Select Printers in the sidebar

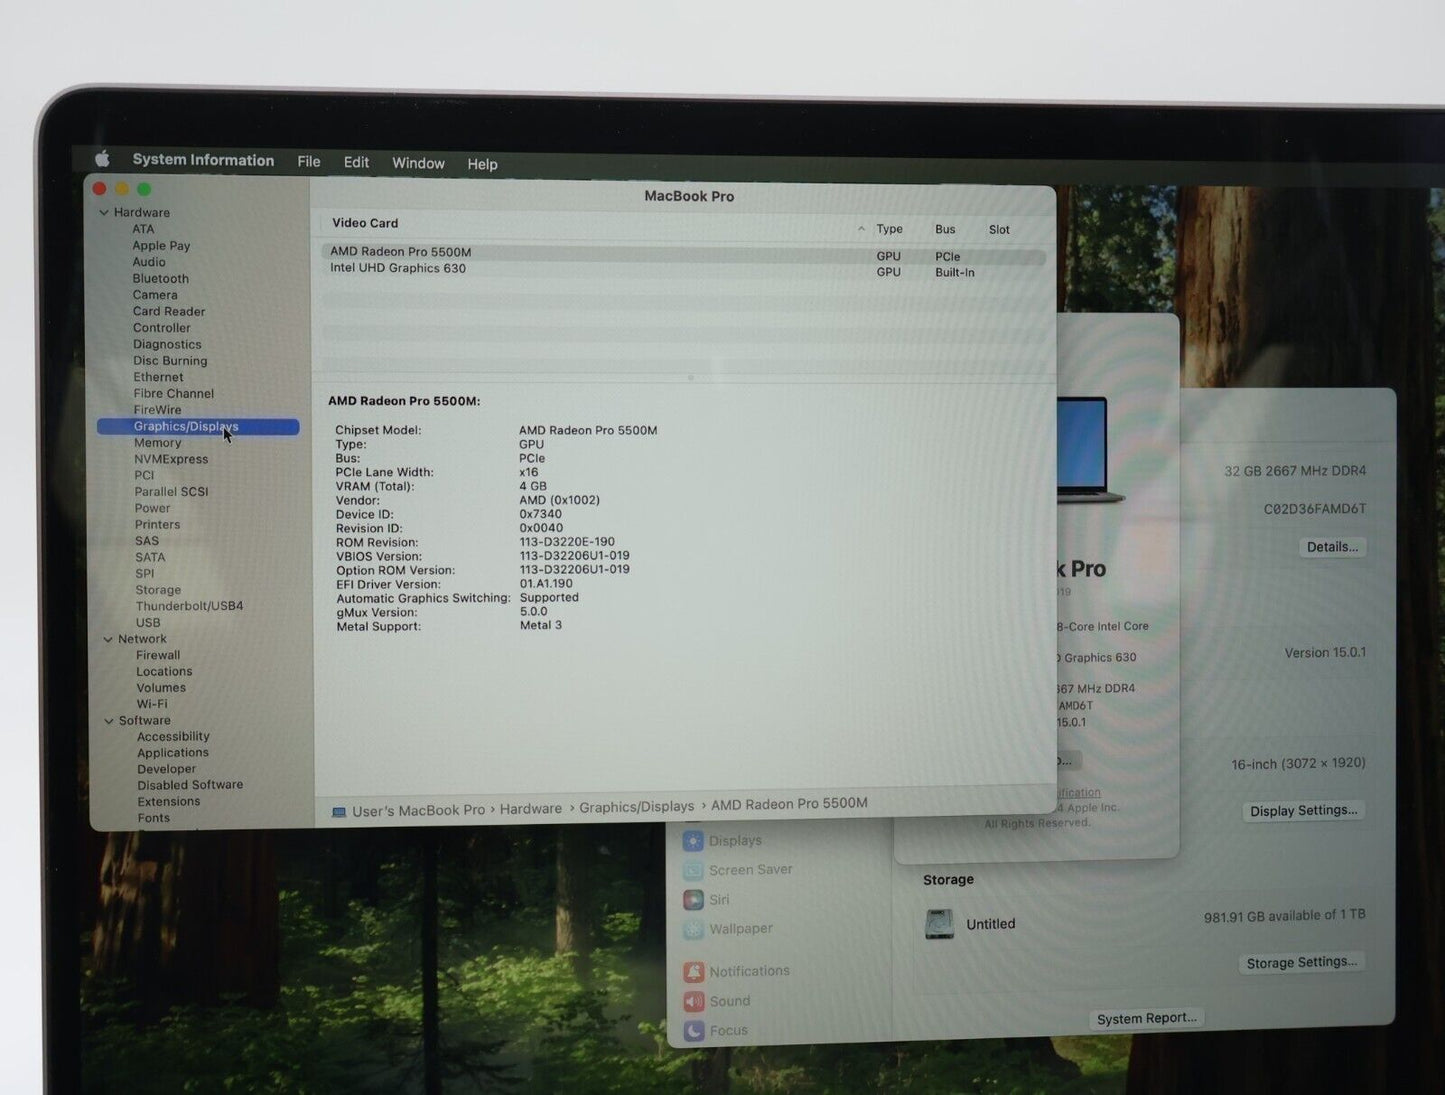click(x=157, y=525)
